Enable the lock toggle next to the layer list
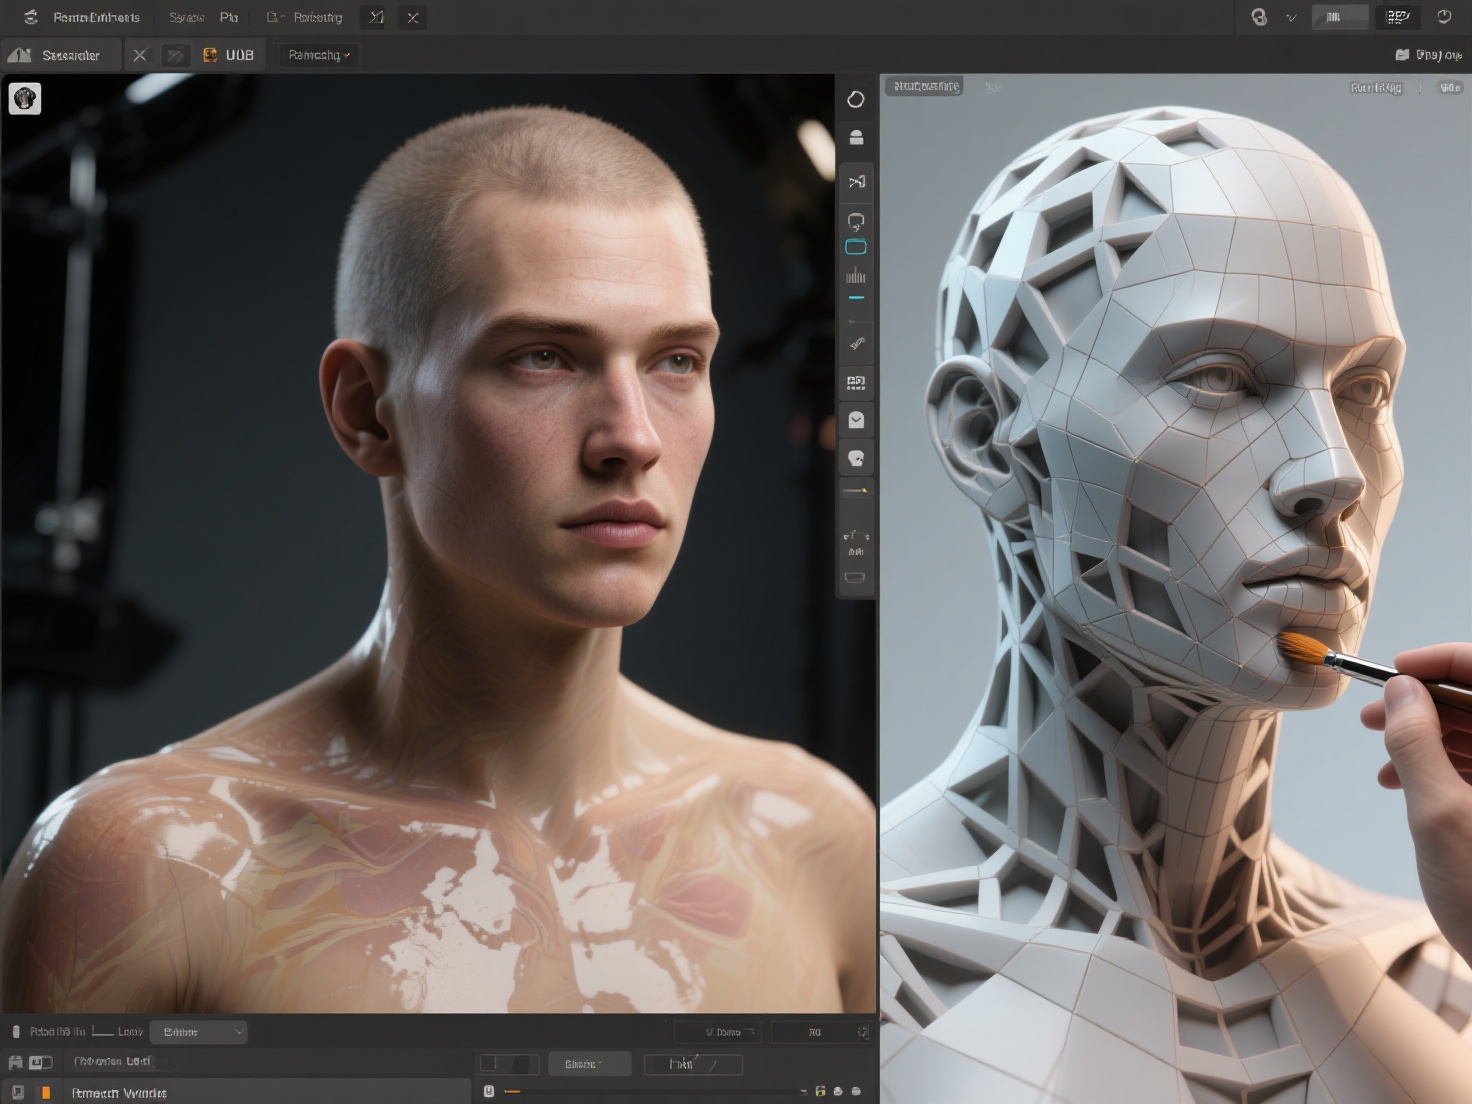The image size is (1472, 1104). pyautogui.click(x=18, y=1062)
